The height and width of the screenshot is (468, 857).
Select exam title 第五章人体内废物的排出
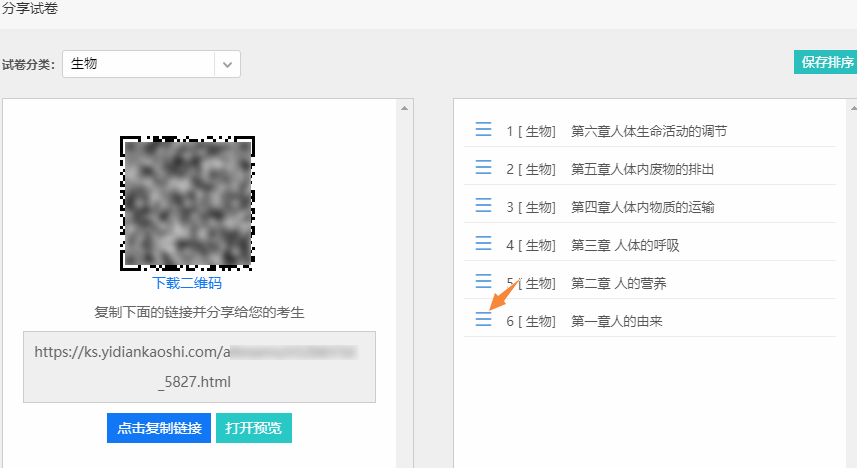642,169
